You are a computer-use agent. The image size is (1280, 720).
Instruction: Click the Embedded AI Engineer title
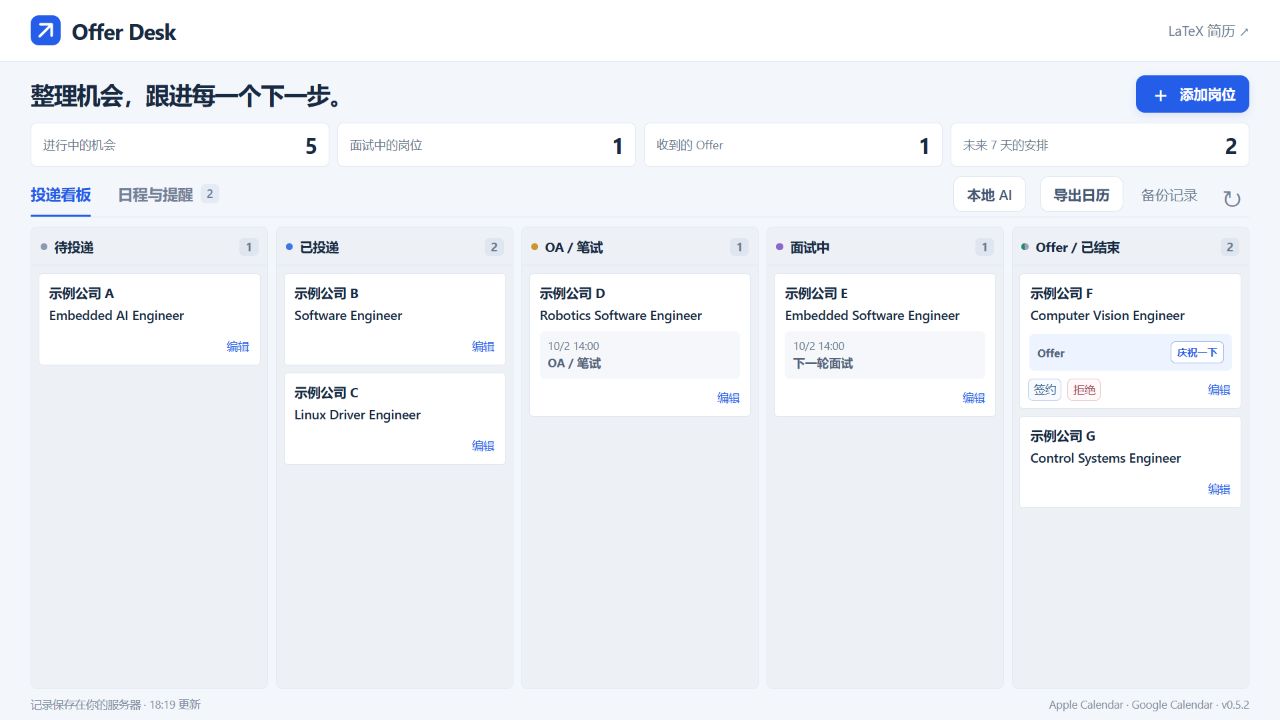[x=117, y=316]
